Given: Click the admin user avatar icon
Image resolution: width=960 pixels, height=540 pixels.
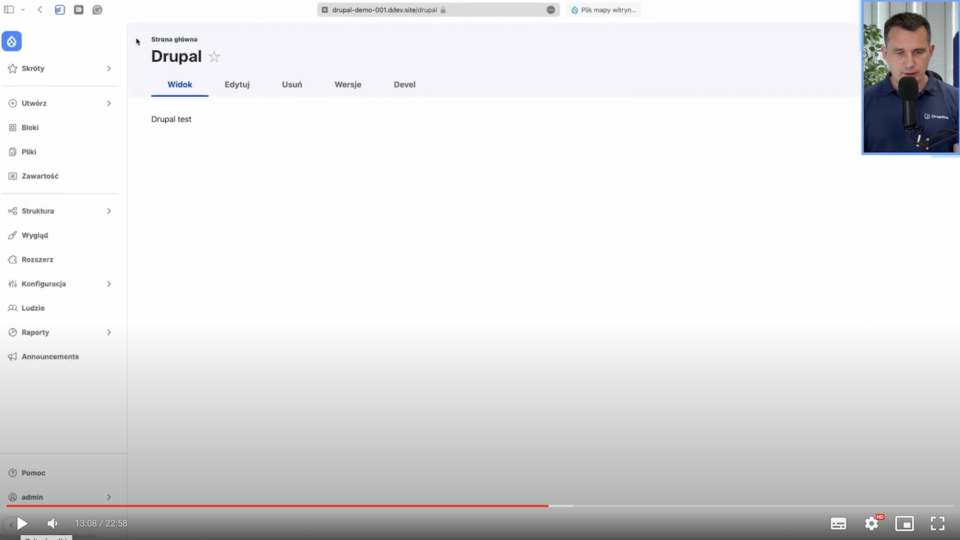Looking at the screenshot, I should 12,497.
